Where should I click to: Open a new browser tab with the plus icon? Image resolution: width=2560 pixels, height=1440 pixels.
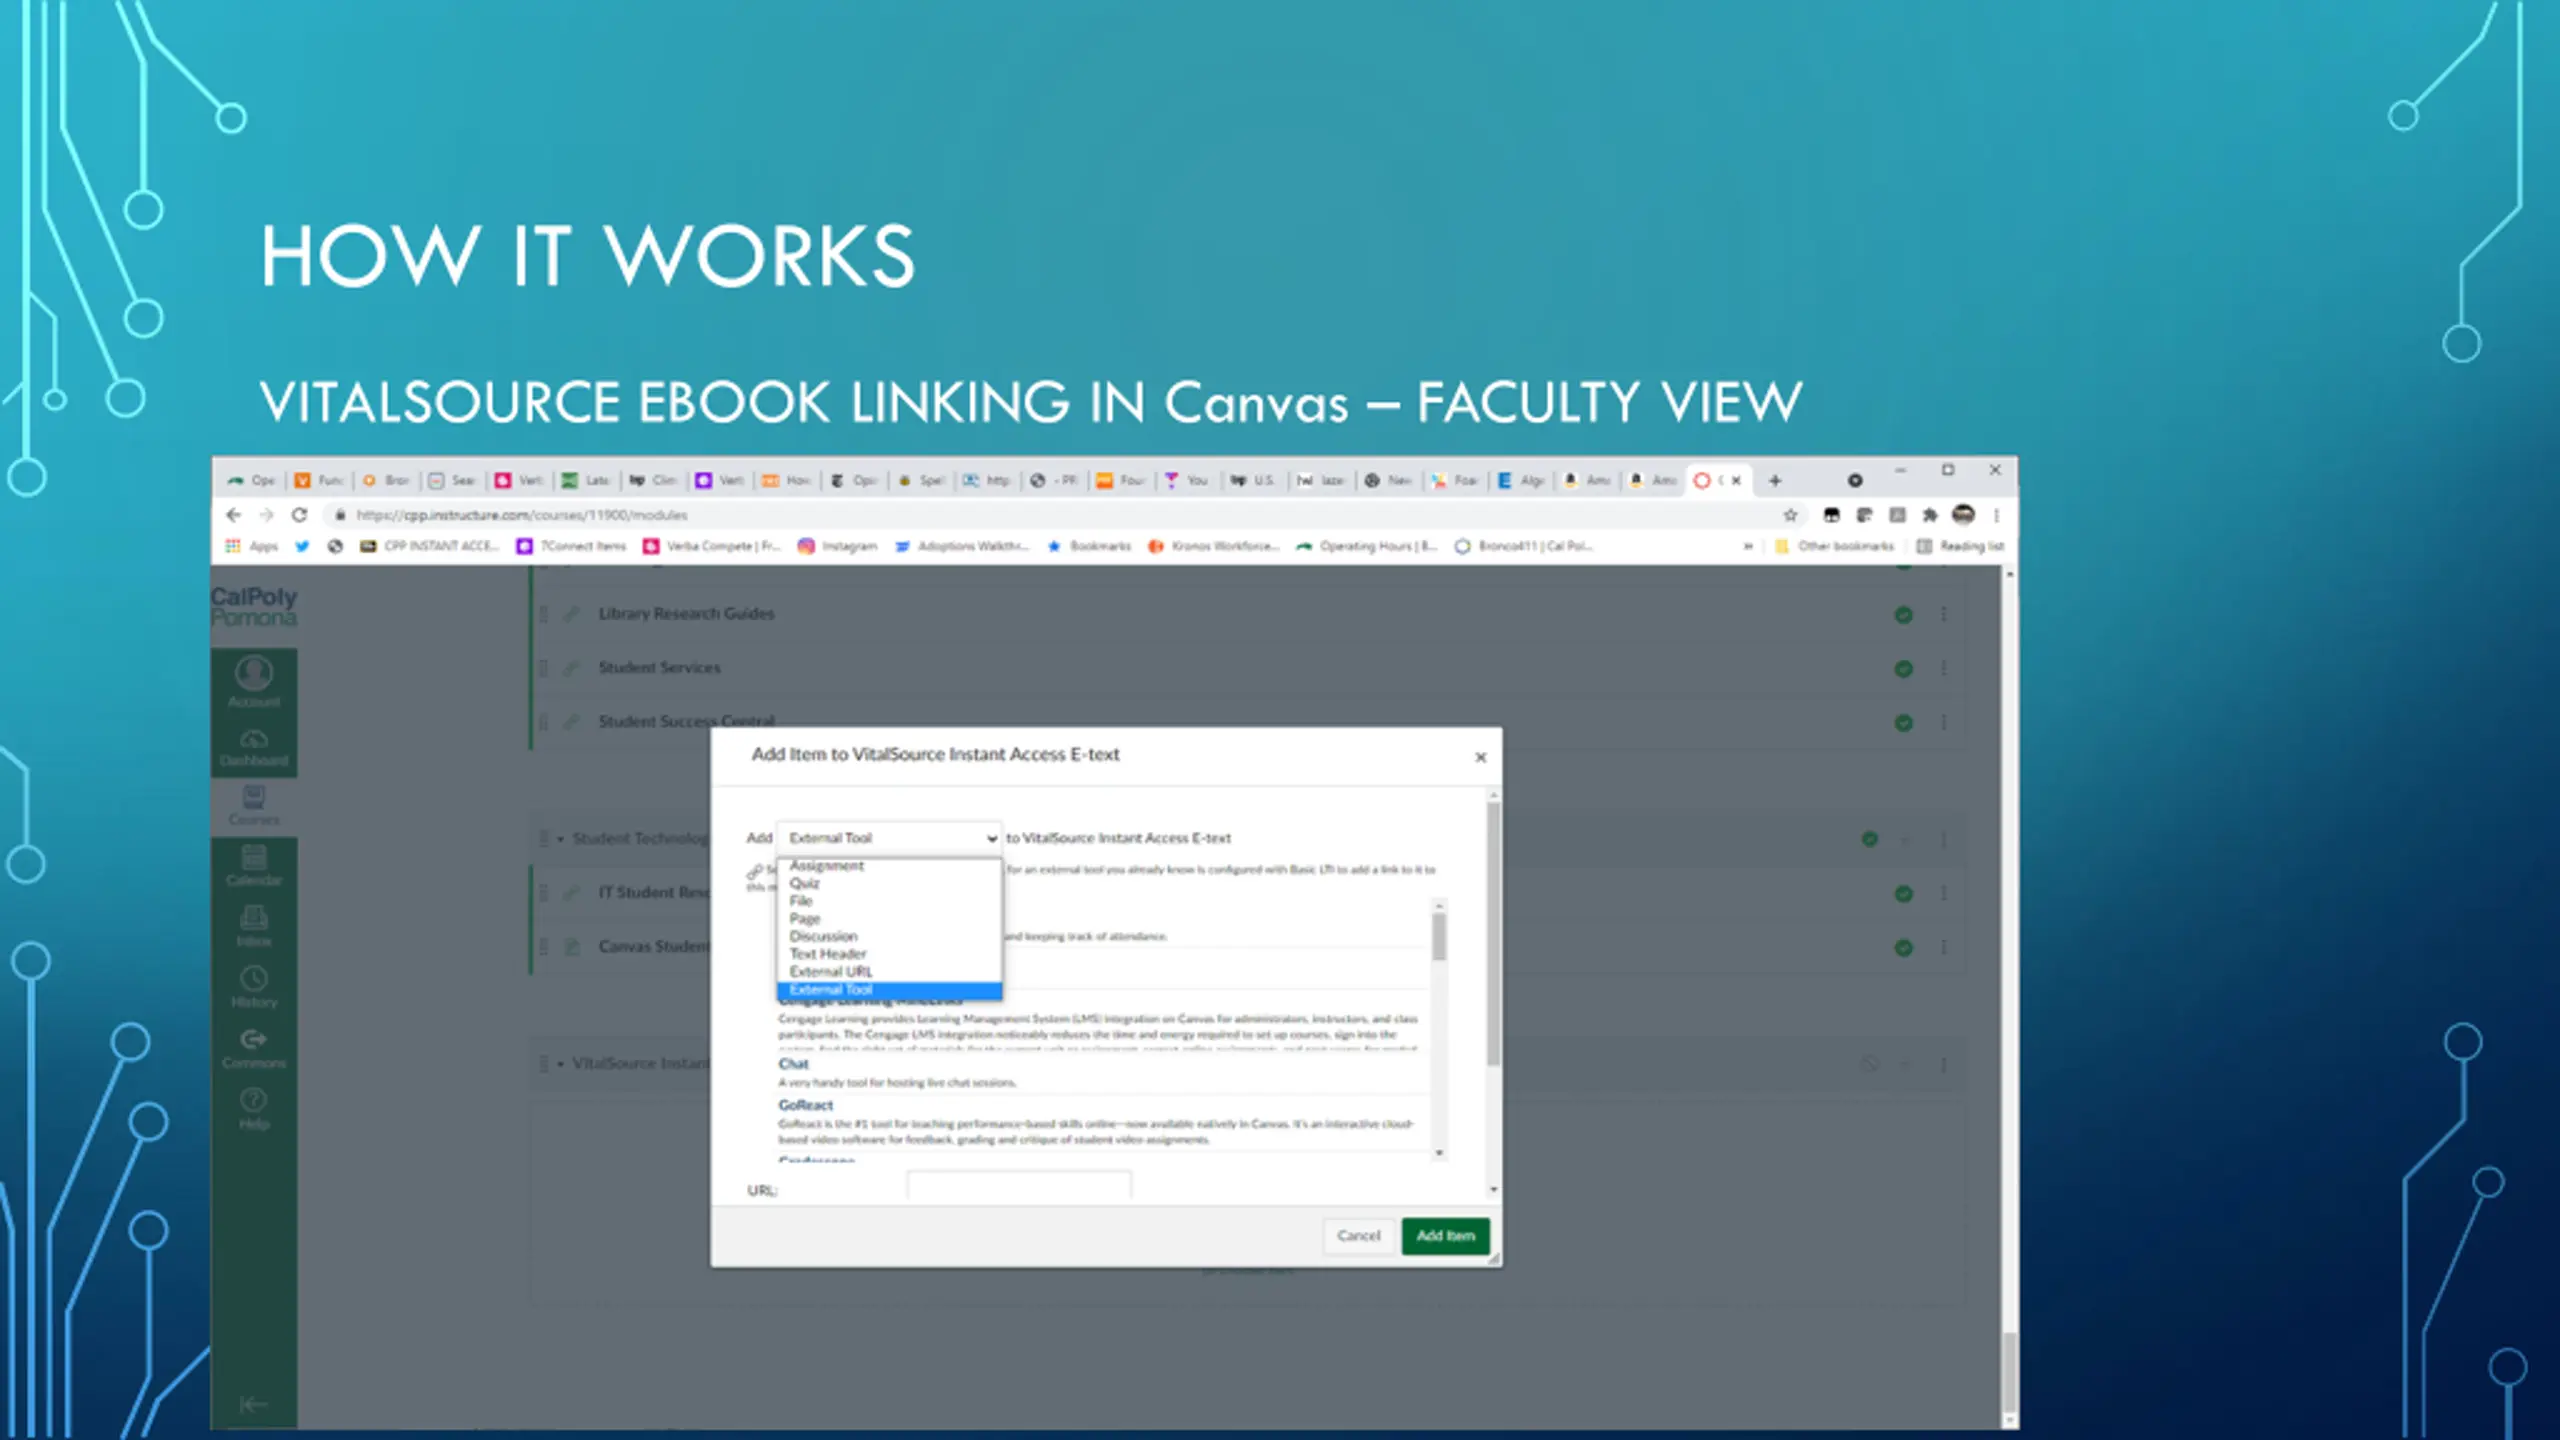click(1775, 481)
